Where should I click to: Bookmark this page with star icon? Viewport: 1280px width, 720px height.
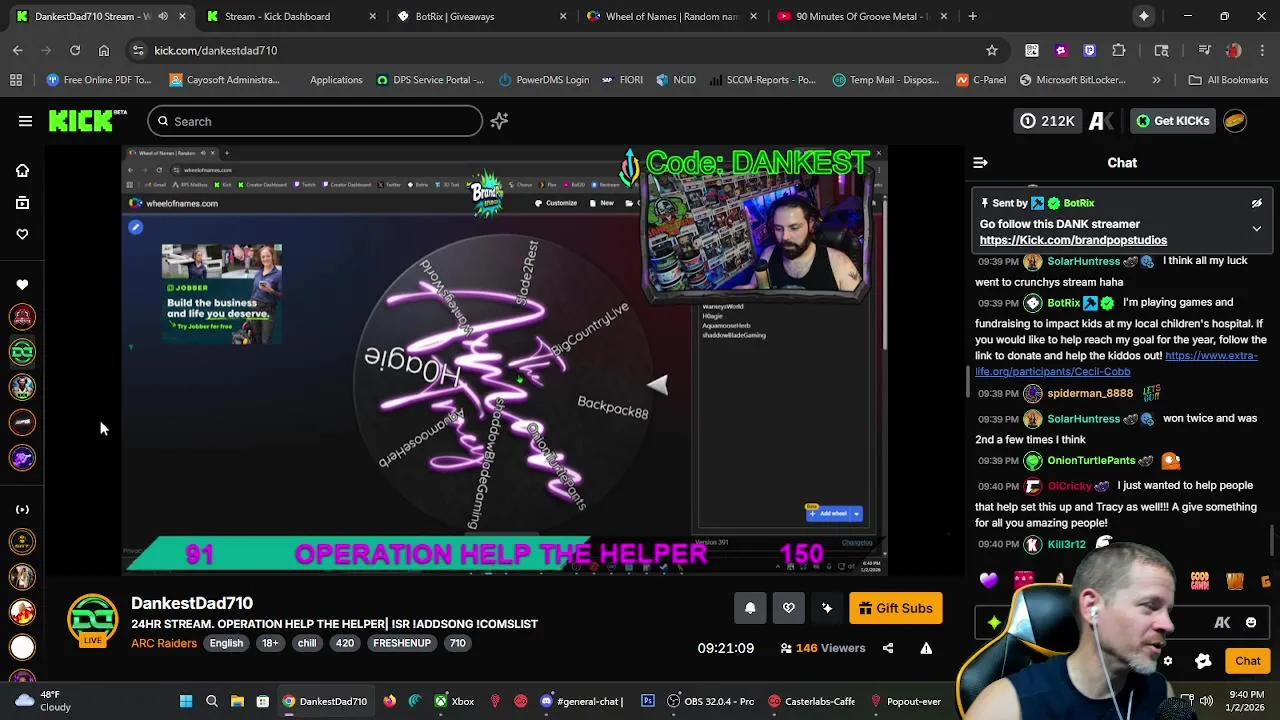[992, 50]
